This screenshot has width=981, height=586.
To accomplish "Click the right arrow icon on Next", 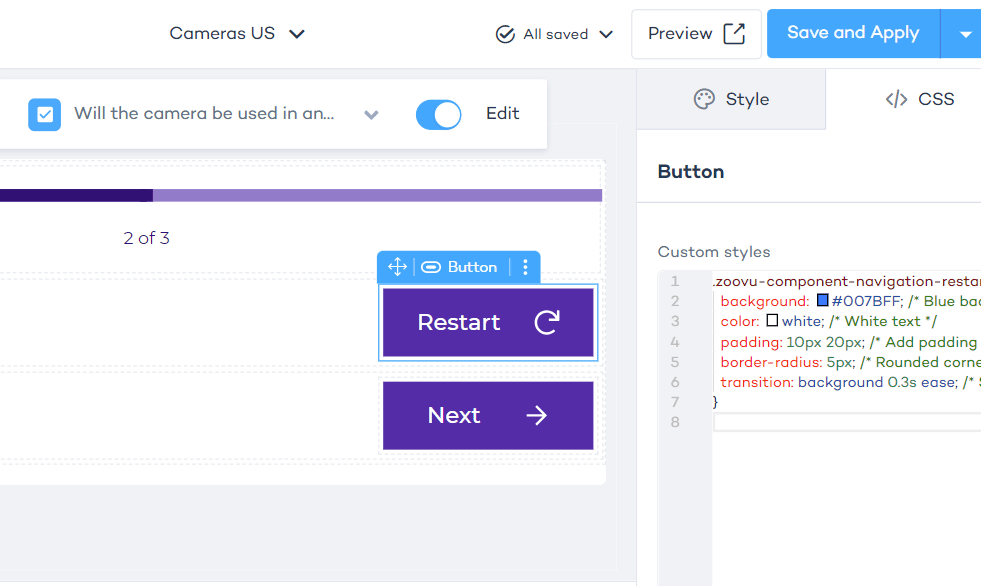I will 537,415.
